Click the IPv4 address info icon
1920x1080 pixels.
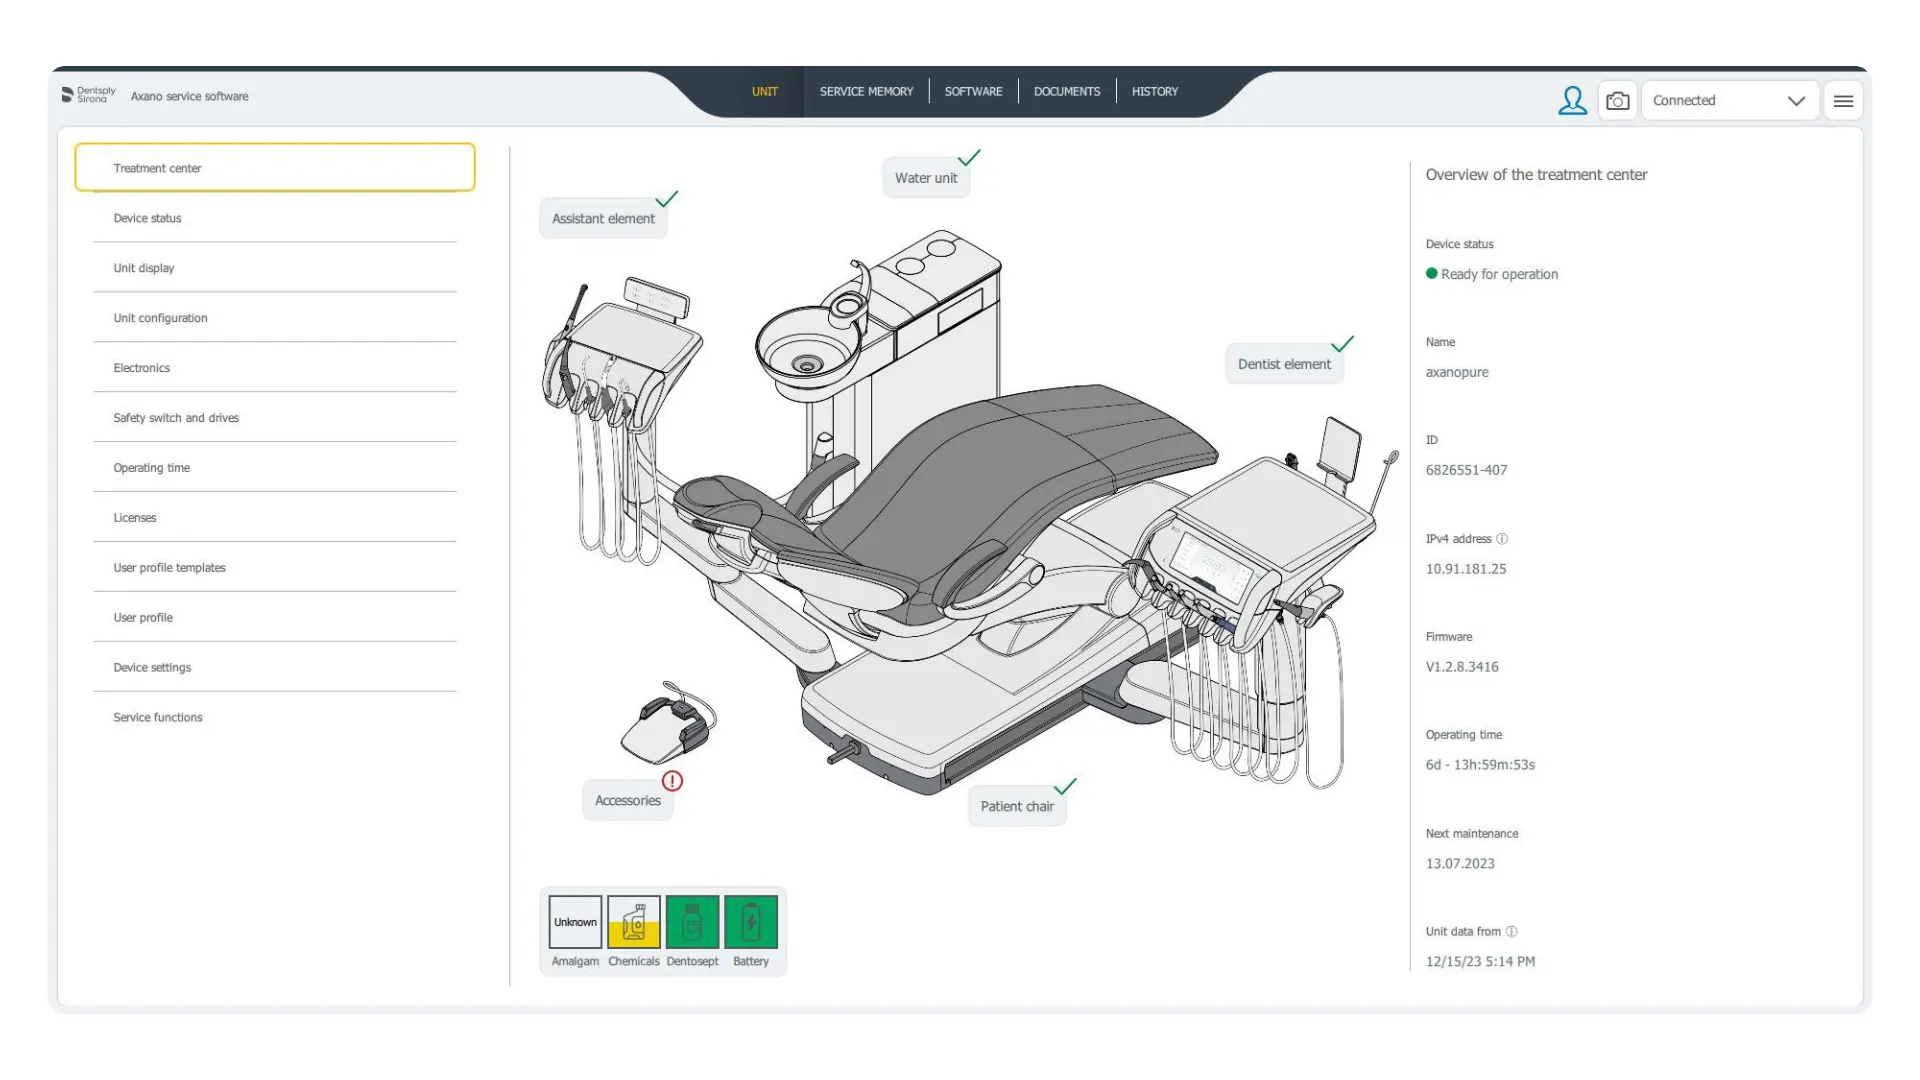tap(1501, 539)
